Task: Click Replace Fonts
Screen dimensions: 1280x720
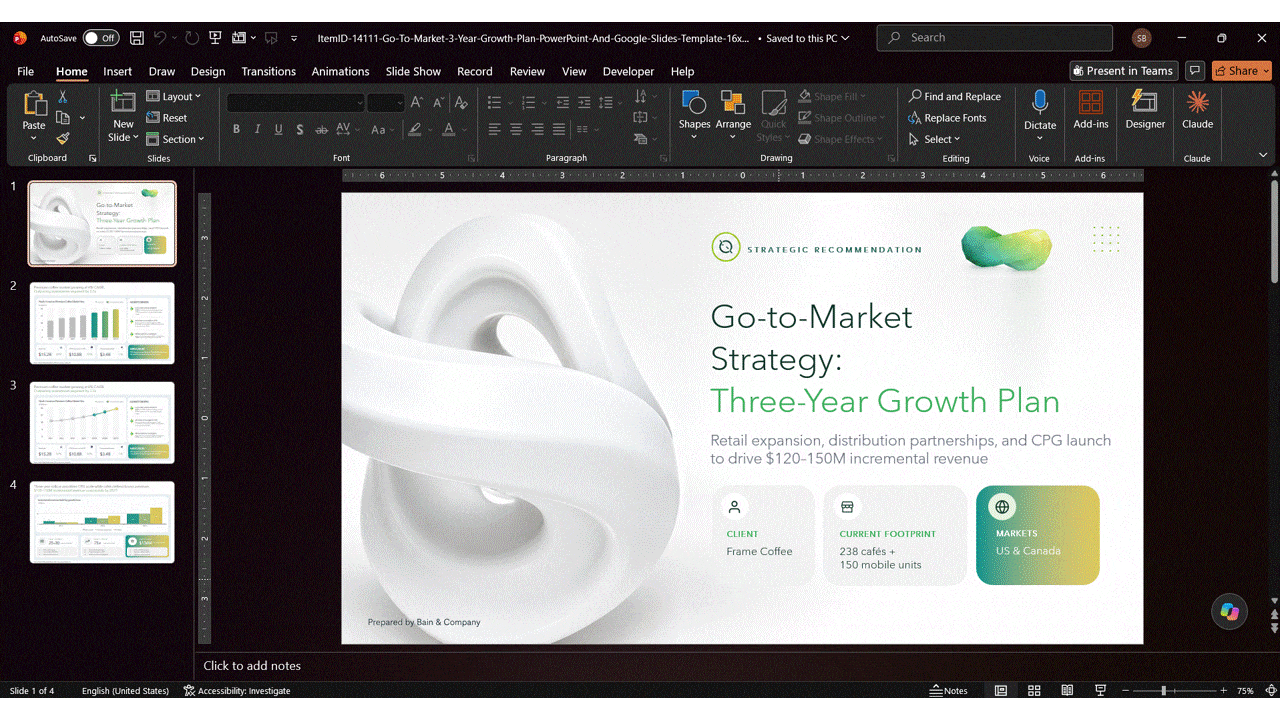Action: point(947,118)
